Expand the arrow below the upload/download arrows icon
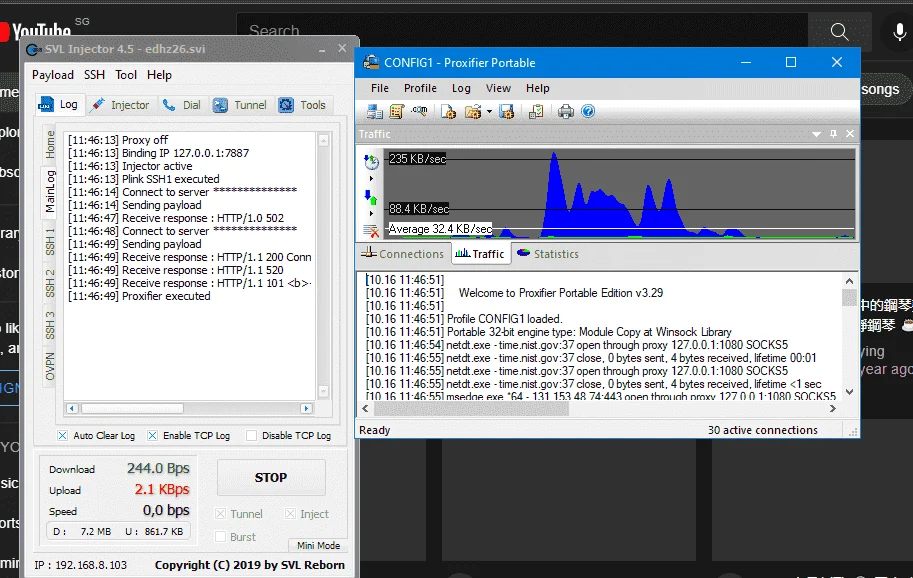913x578 pixels. 371,214
